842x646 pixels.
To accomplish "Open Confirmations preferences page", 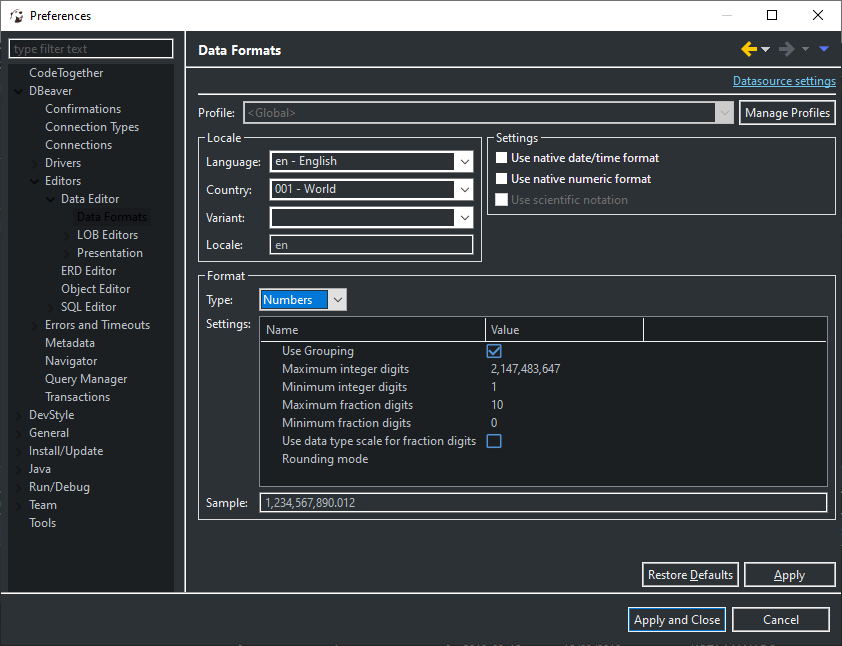I will [83, 109].
